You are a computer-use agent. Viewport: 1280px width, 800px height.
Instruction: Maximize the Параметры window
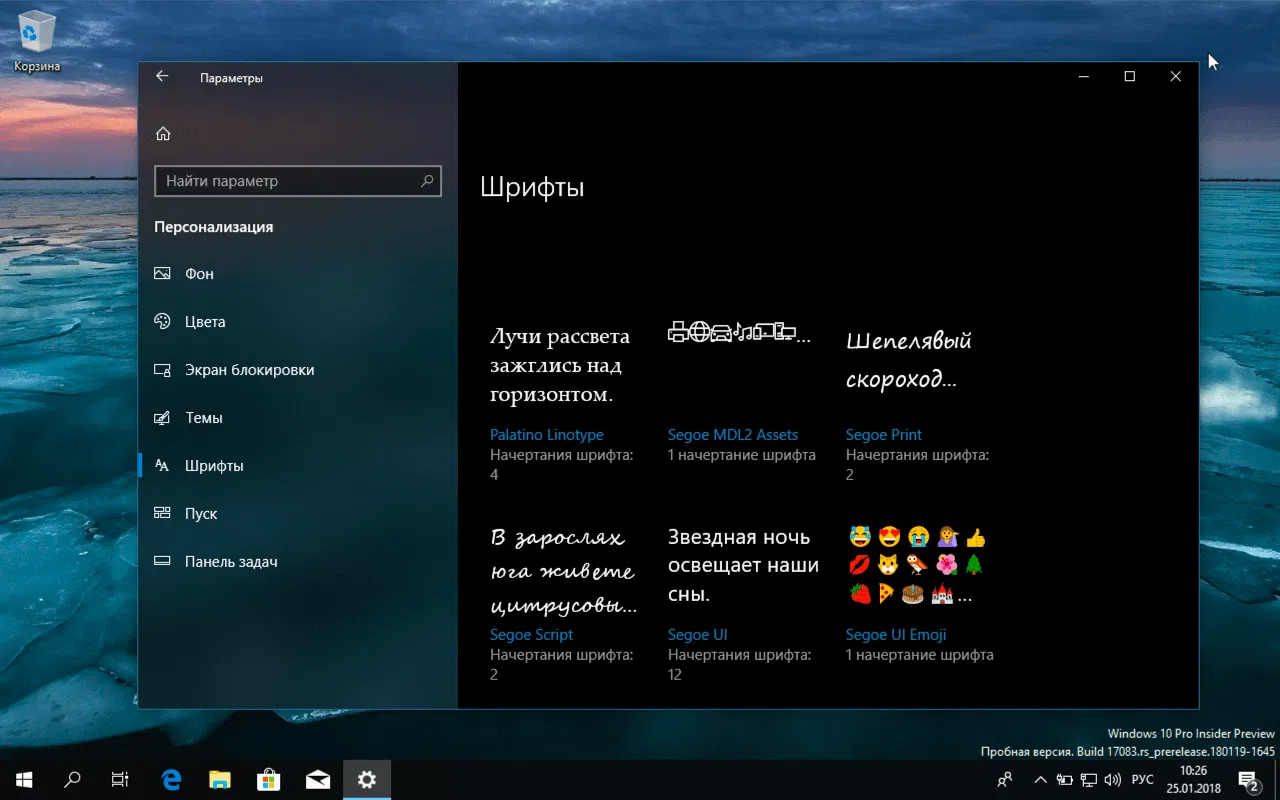(x=1129, y=77)
